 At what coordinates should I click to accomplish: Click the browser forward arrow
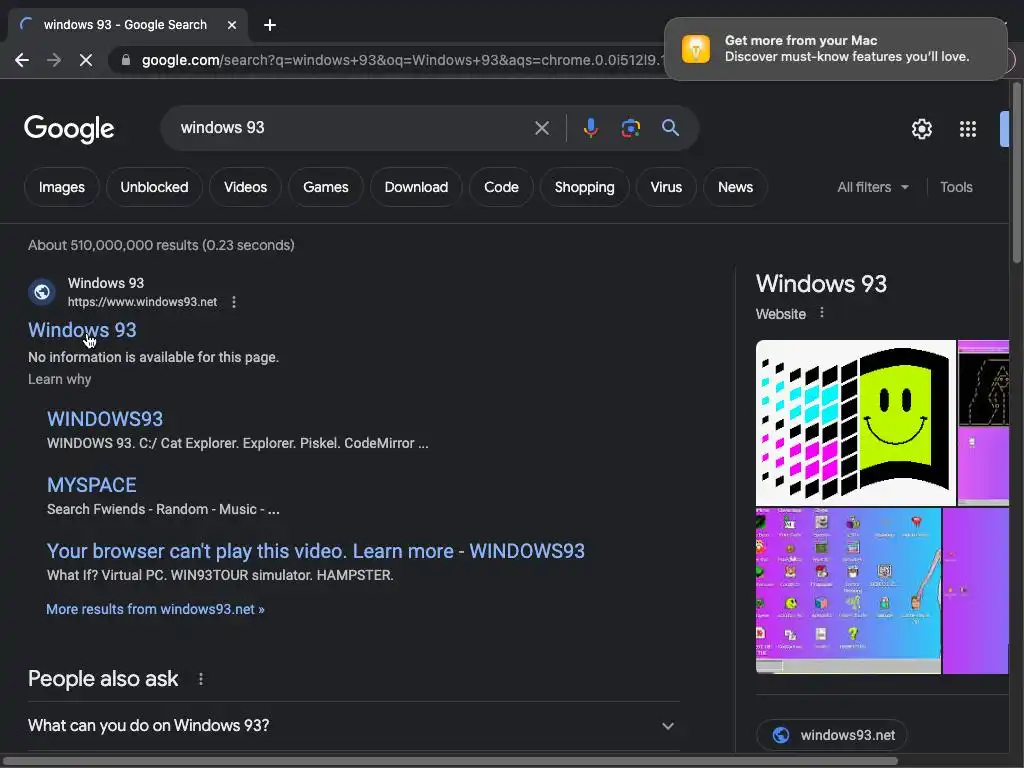(x=54, y=60)
